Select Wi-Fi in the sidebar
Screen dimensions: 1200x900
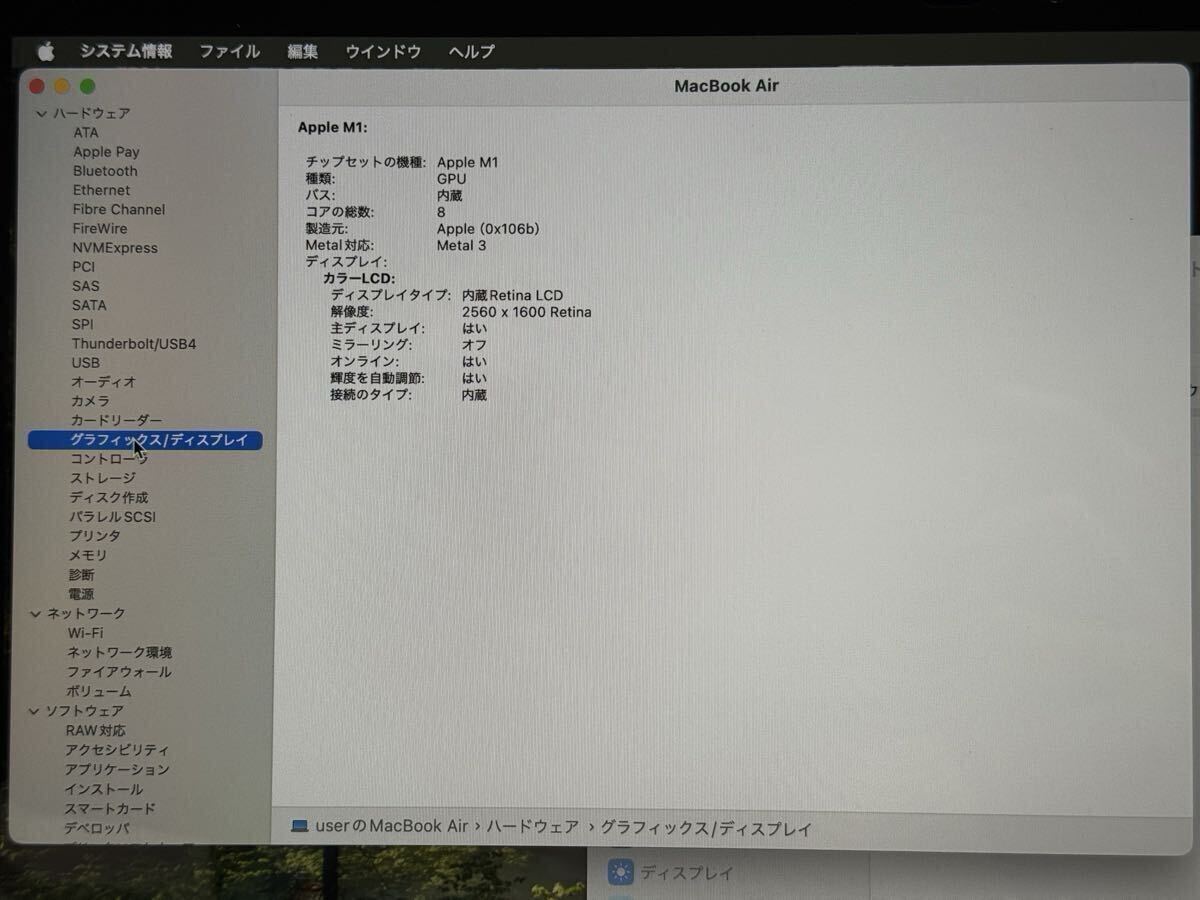pos(85,633)
